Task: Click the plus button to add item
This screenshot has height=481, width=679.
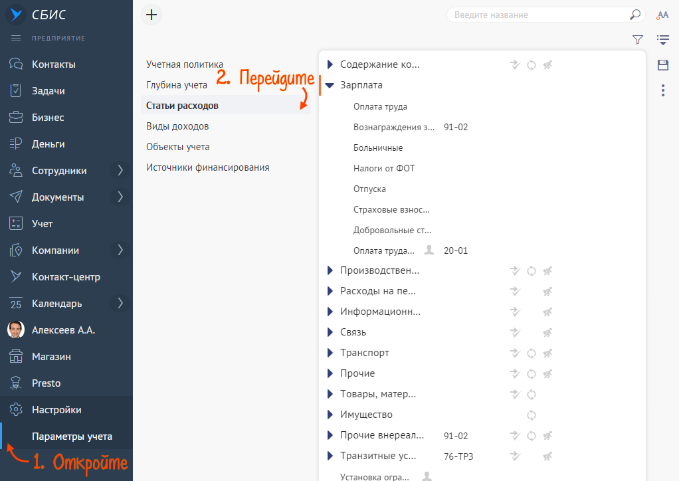Action: [152, 15]
